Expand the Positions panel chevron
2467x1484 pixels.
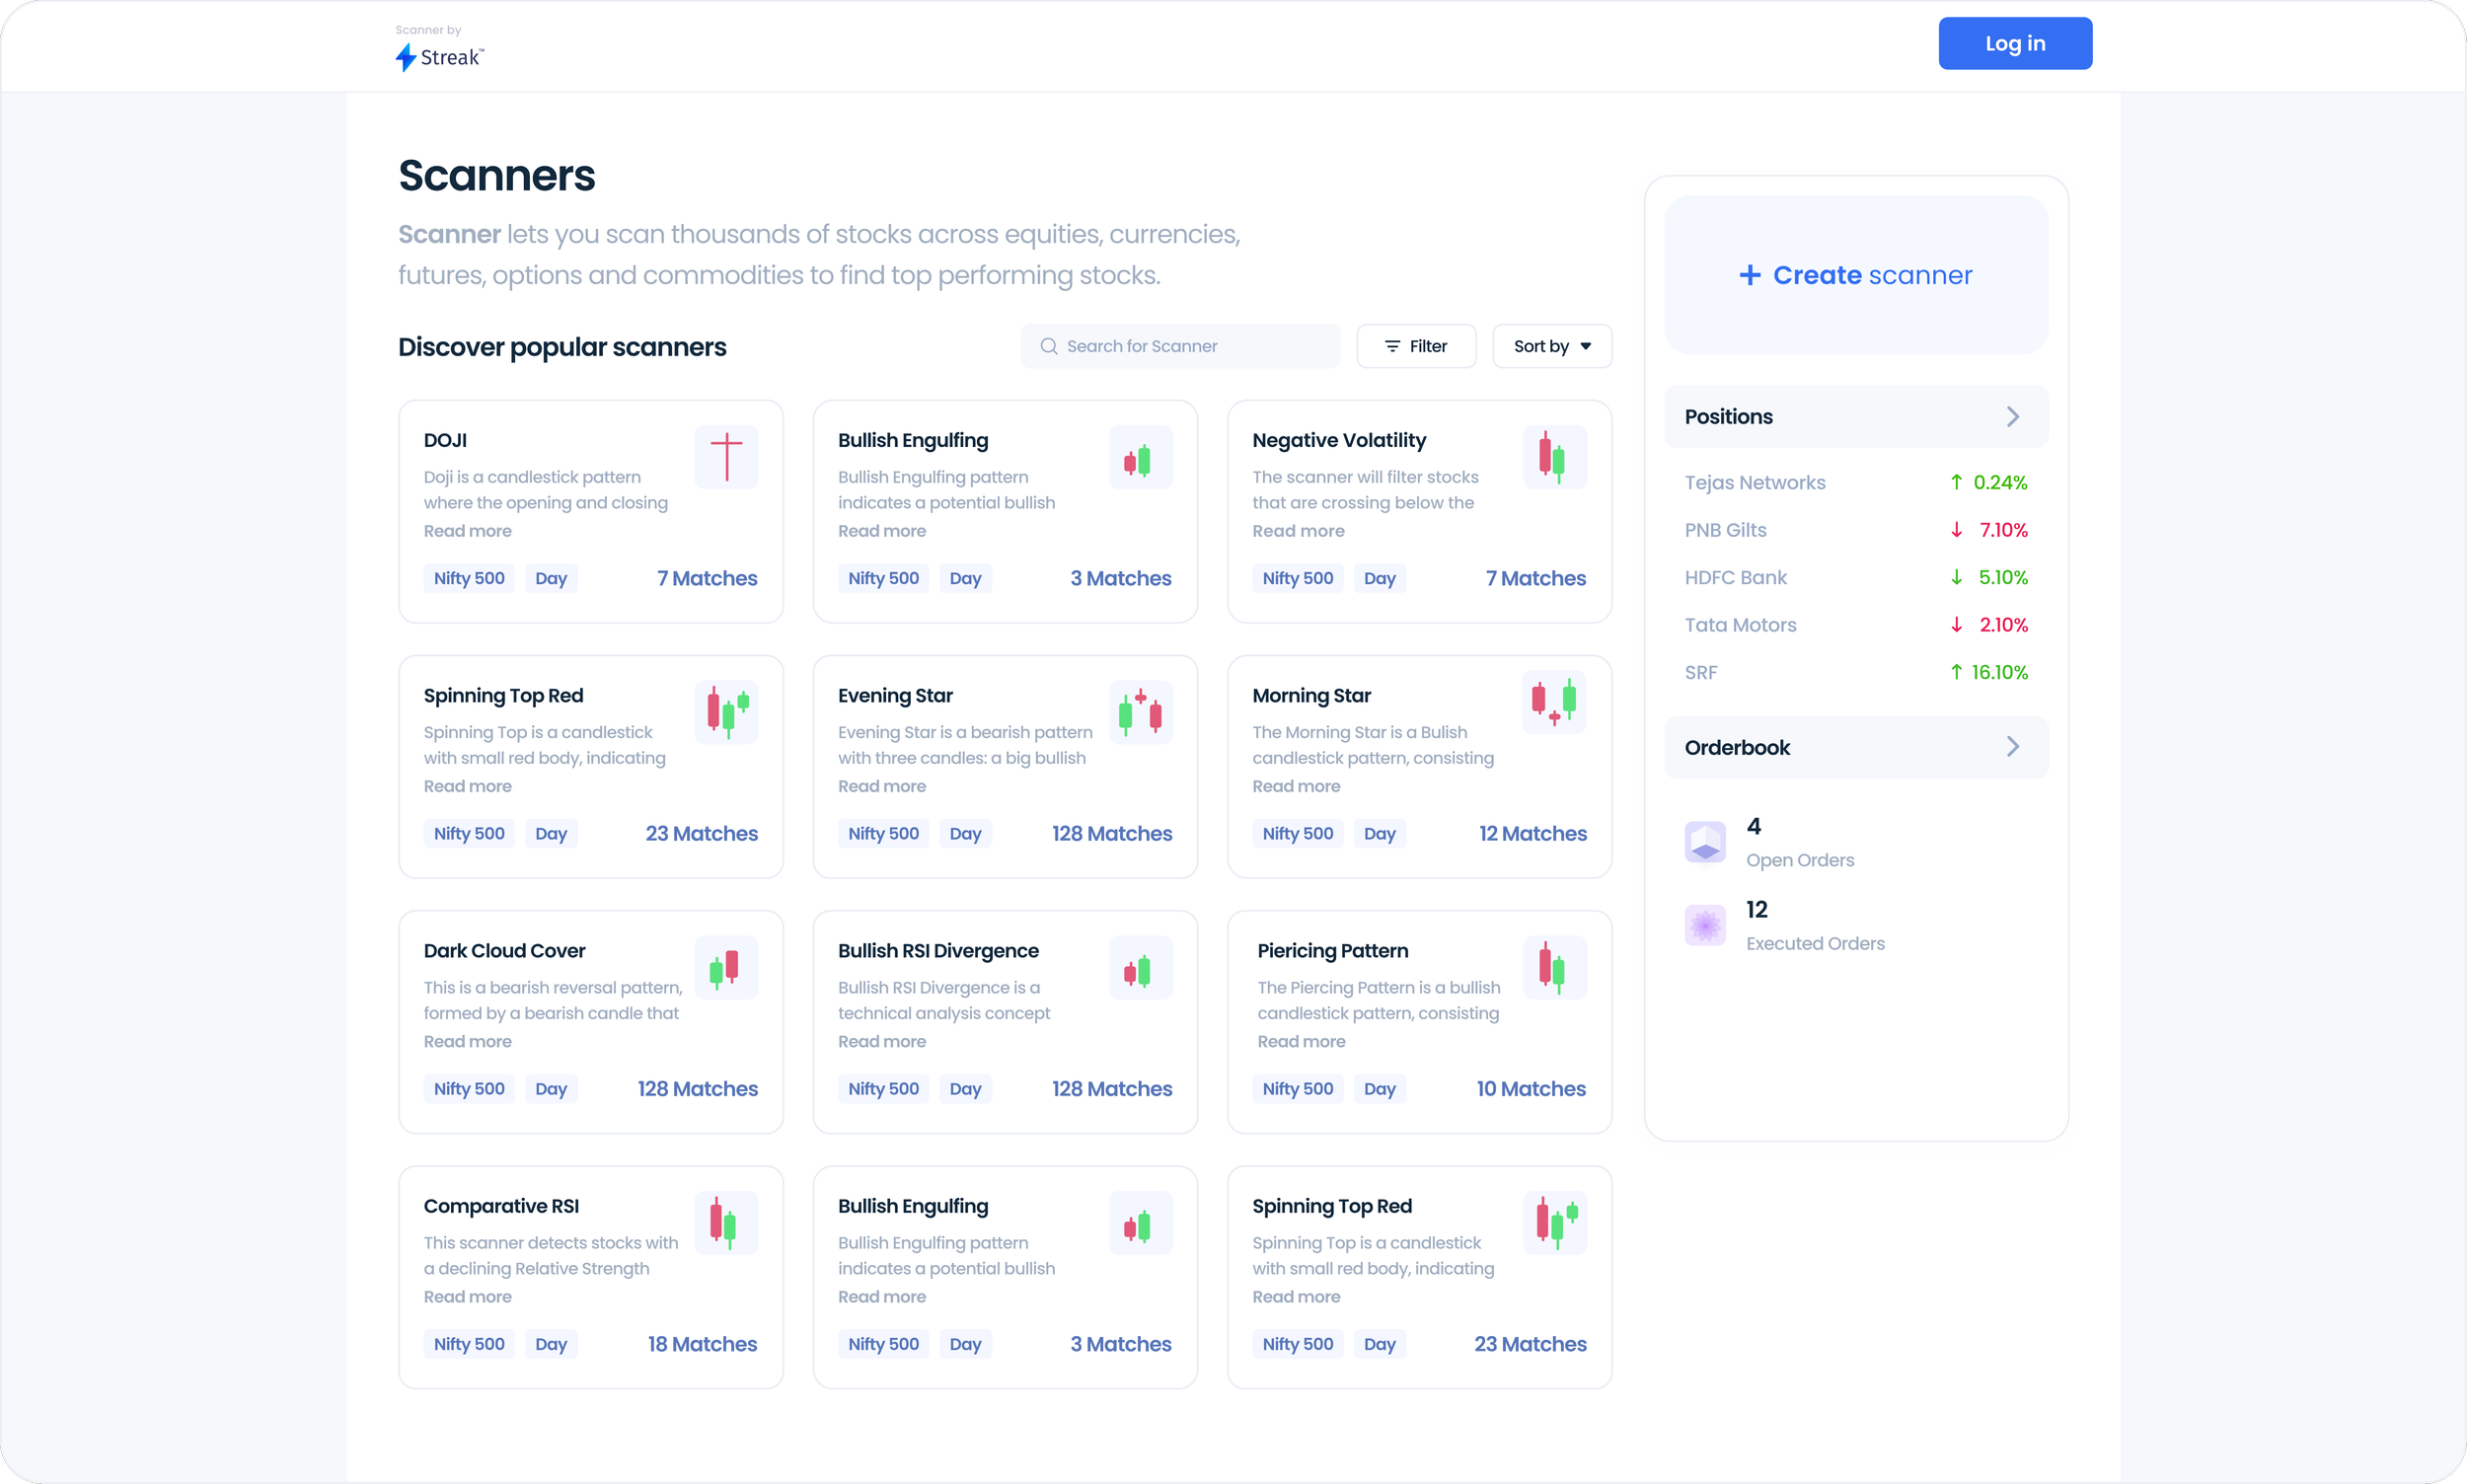(x=2013, y=416)
